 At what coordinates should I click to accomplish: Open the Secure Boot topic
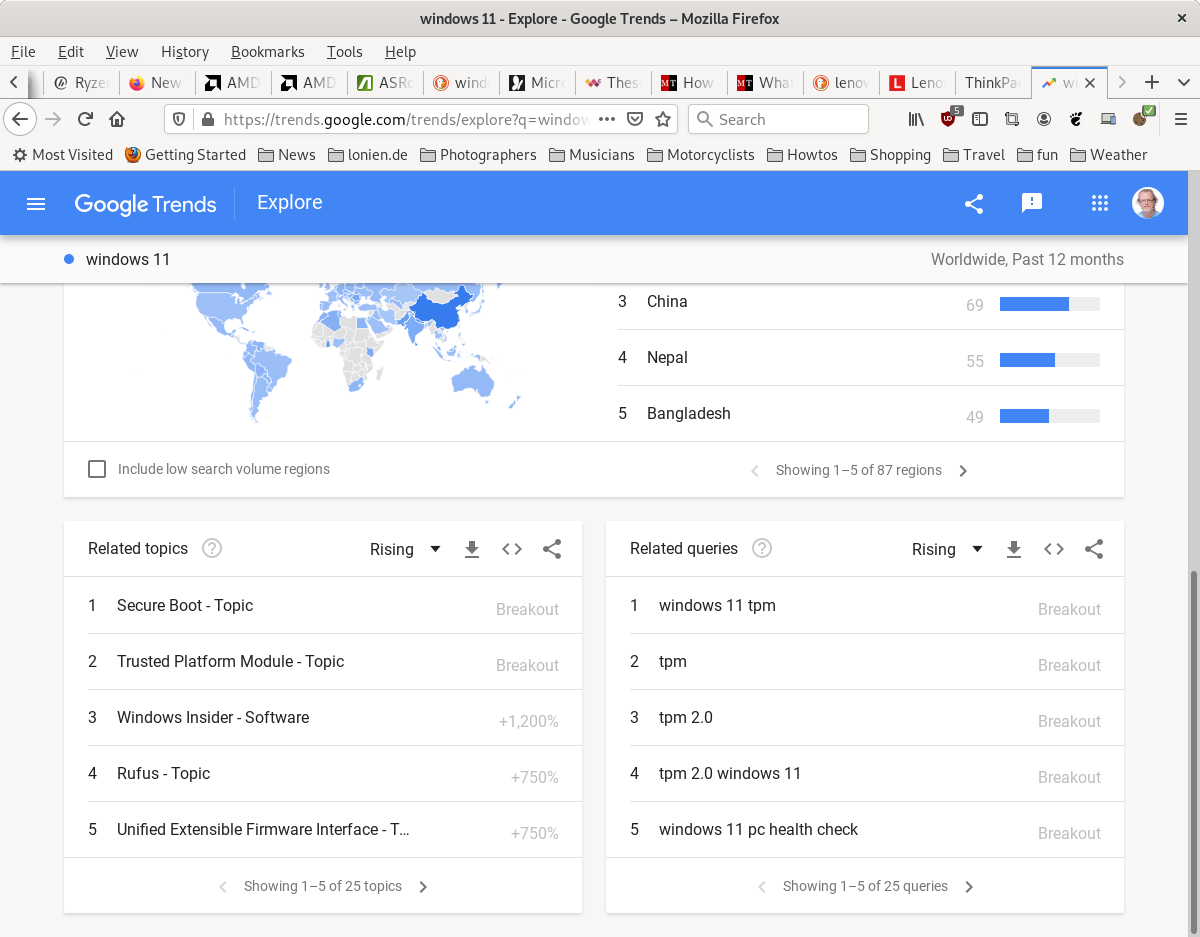tap(185, 605)
